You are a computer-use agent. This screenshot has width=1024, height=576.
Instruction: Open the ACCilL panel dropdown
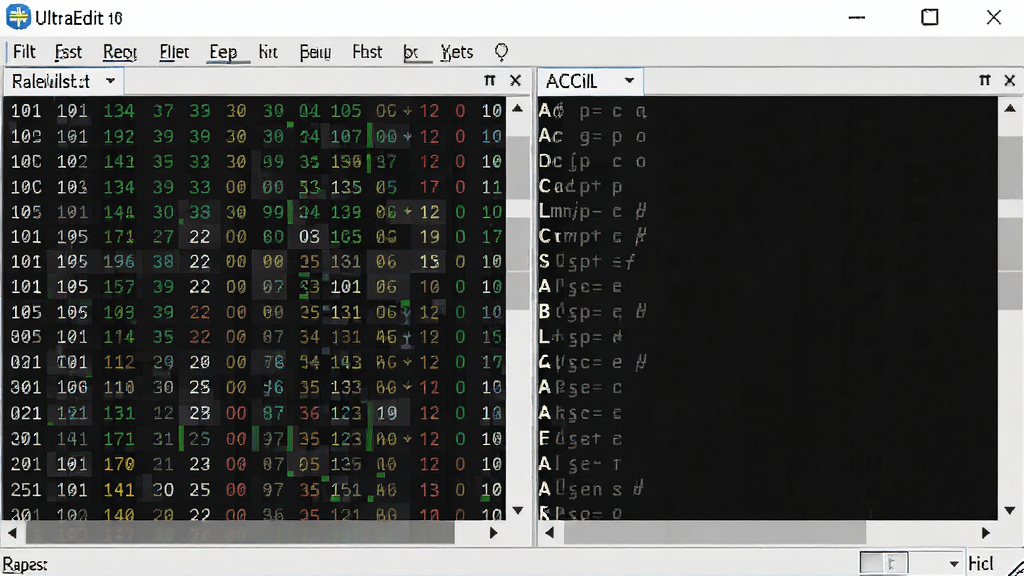629,81
